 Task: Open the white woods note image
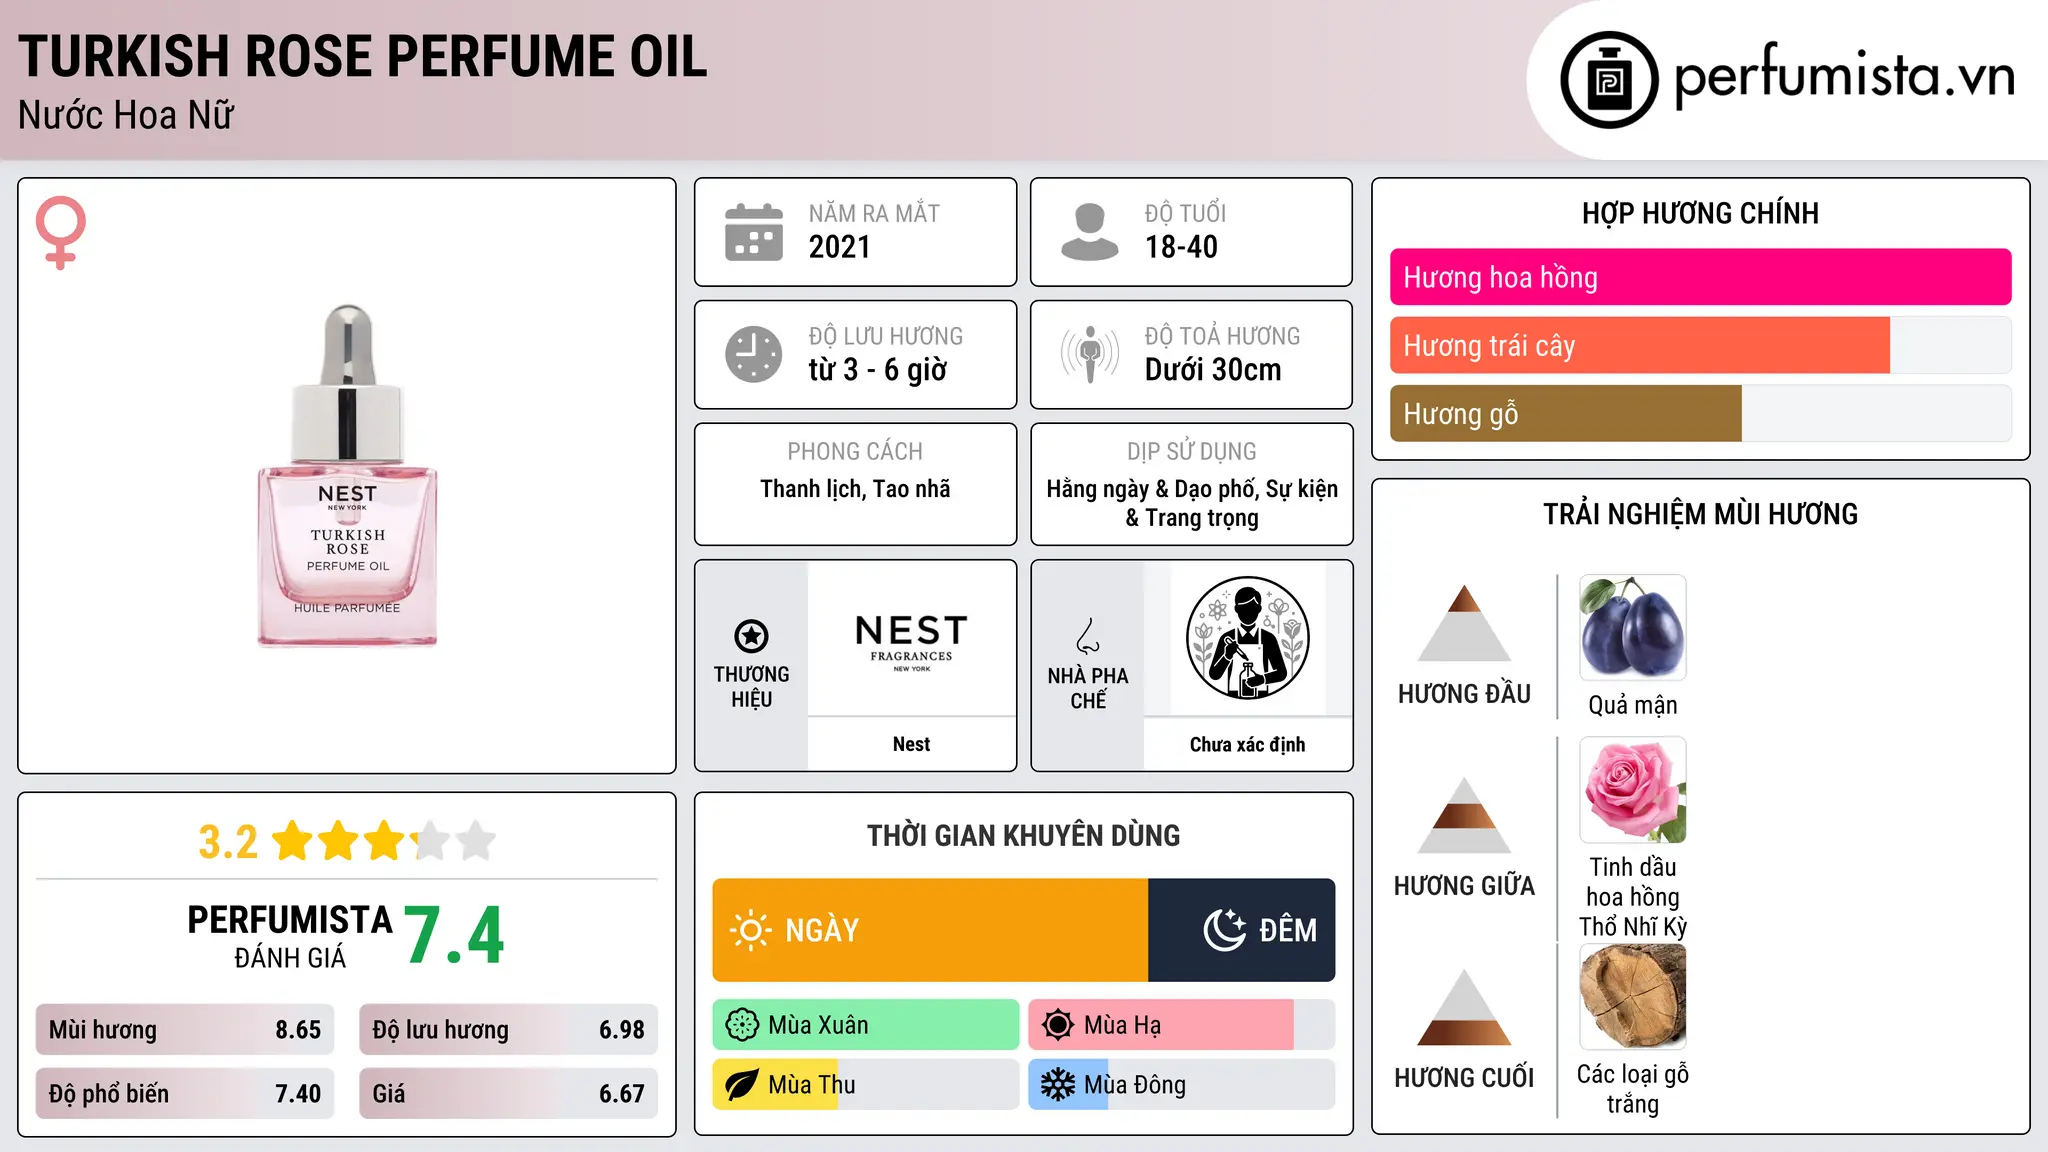tap(1633, 997)
